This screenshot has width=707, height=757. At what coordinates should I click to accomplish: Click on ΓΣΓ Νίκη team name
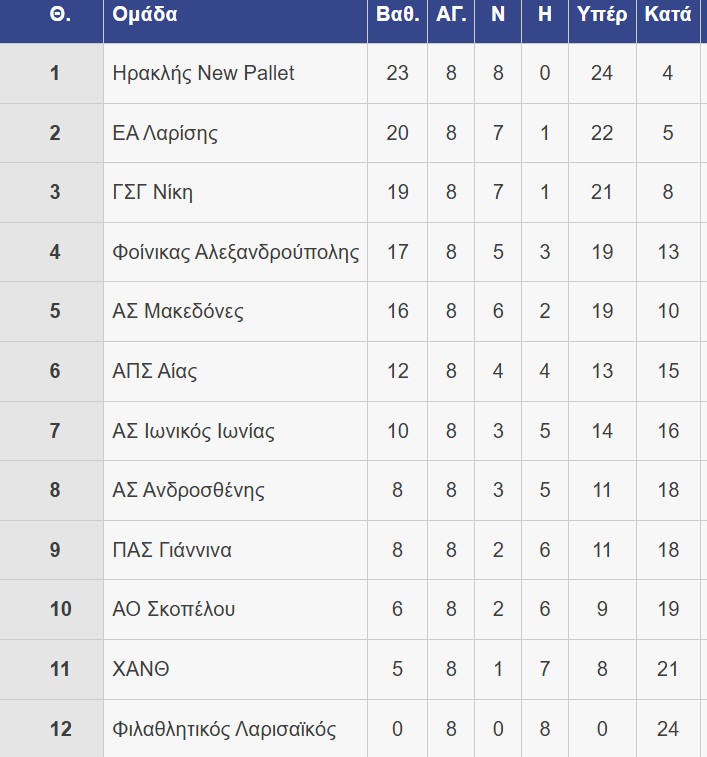click(153, 192)
